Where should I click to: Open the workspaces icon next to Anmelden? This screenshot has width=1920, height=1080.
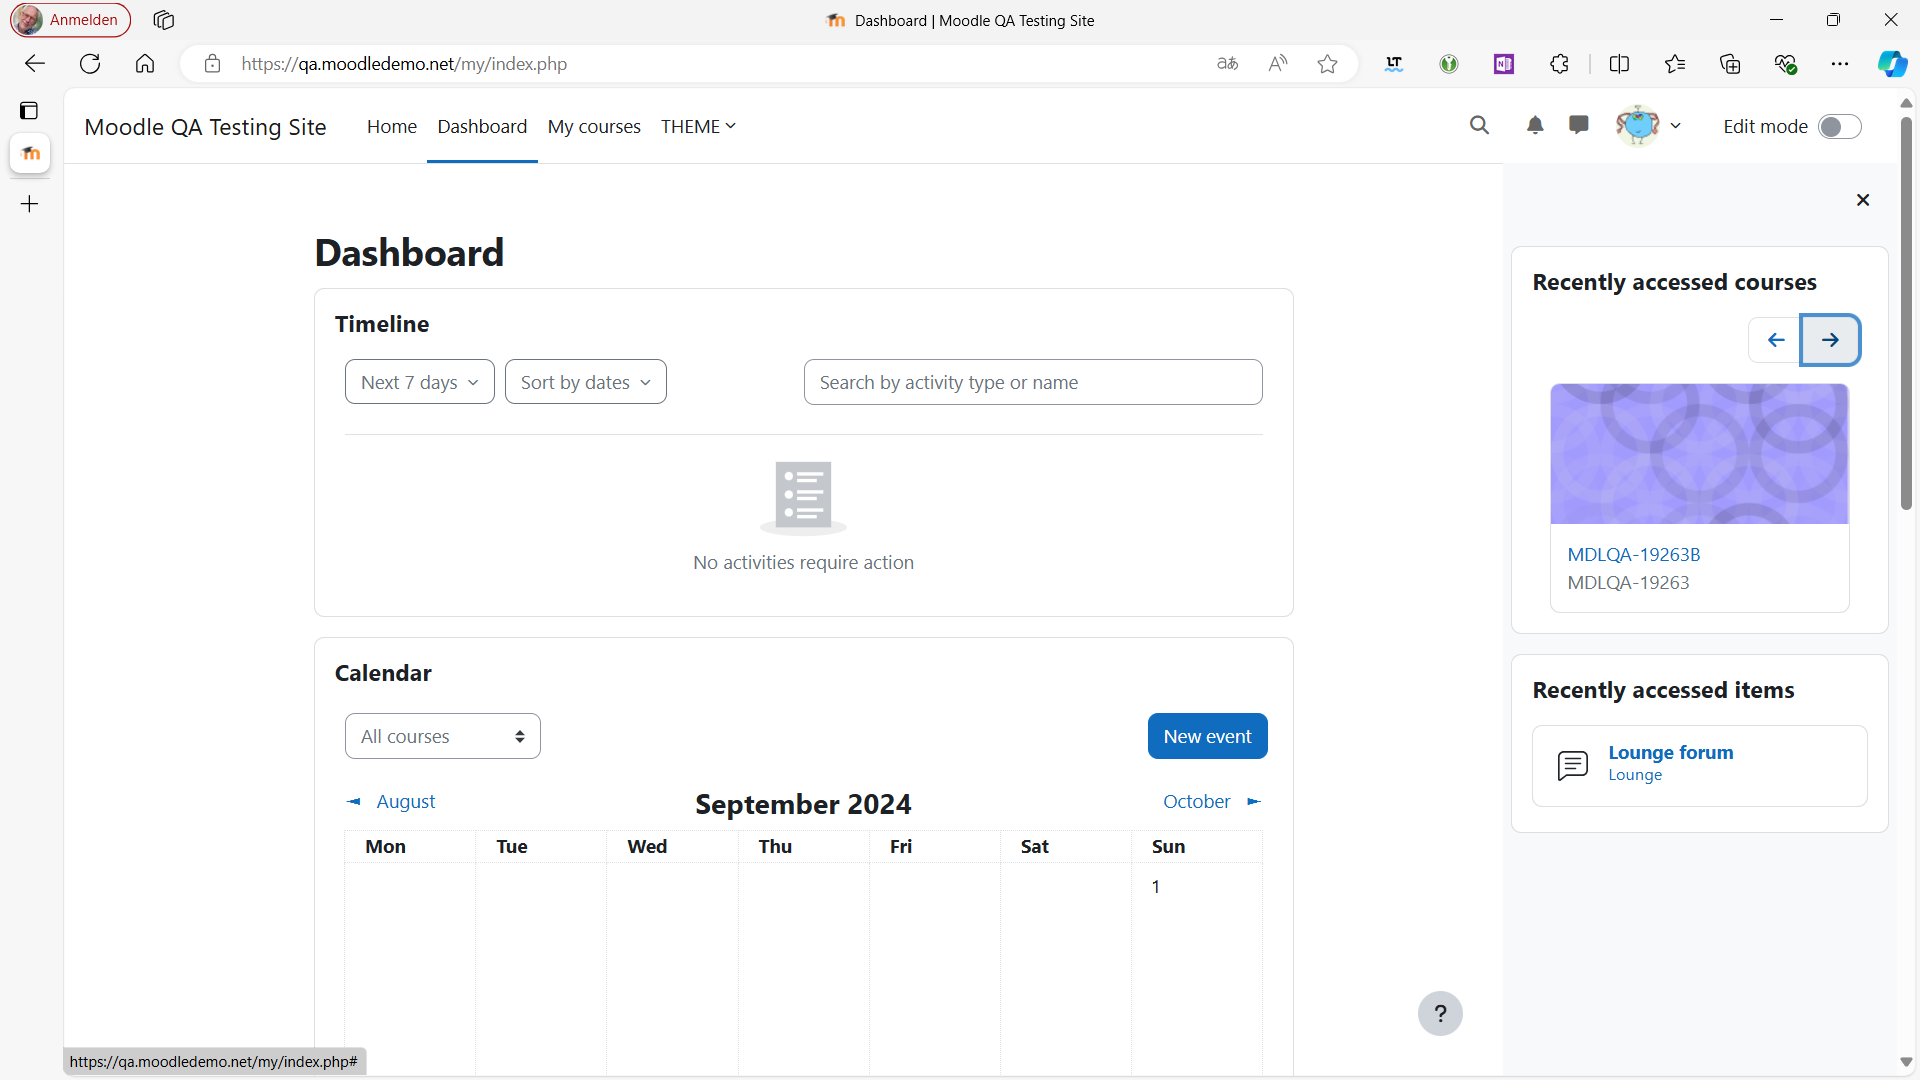pos(164,20)
